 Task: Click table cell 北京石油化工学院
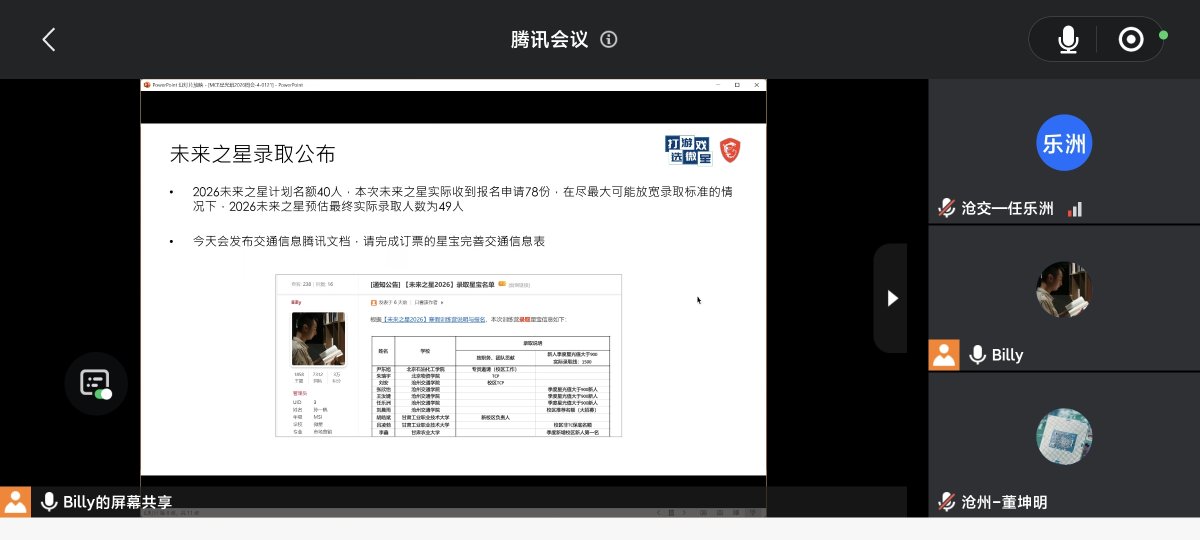click(425, 369)
